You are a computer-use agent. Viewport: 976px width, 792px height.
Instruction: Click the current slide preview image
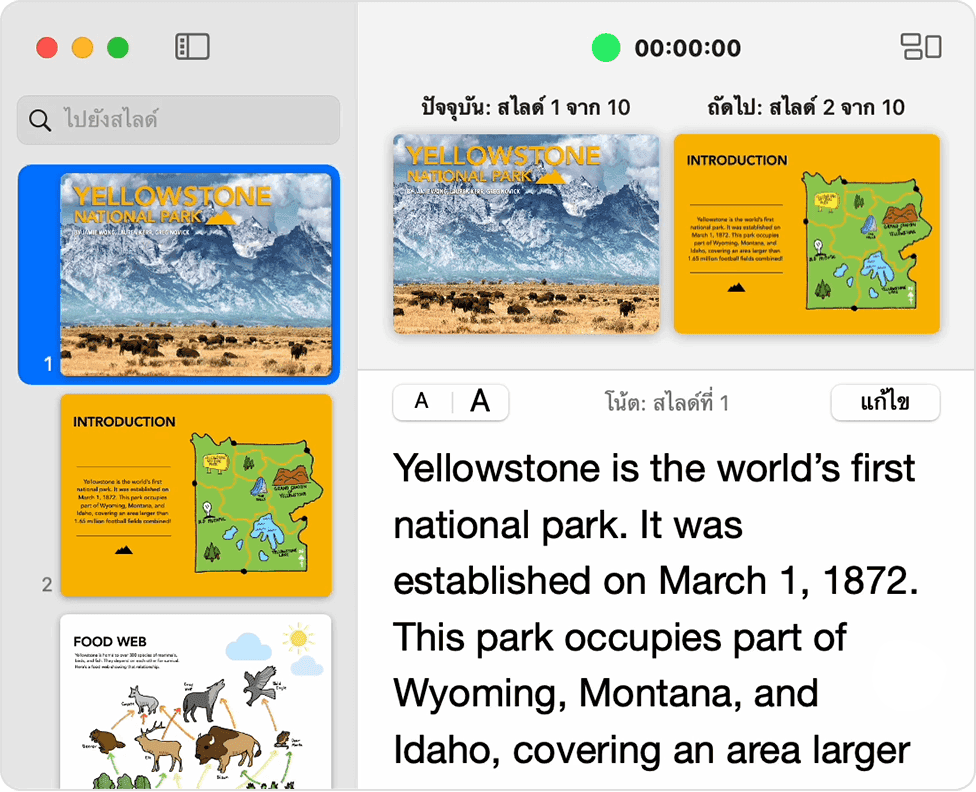pos(526,234)
